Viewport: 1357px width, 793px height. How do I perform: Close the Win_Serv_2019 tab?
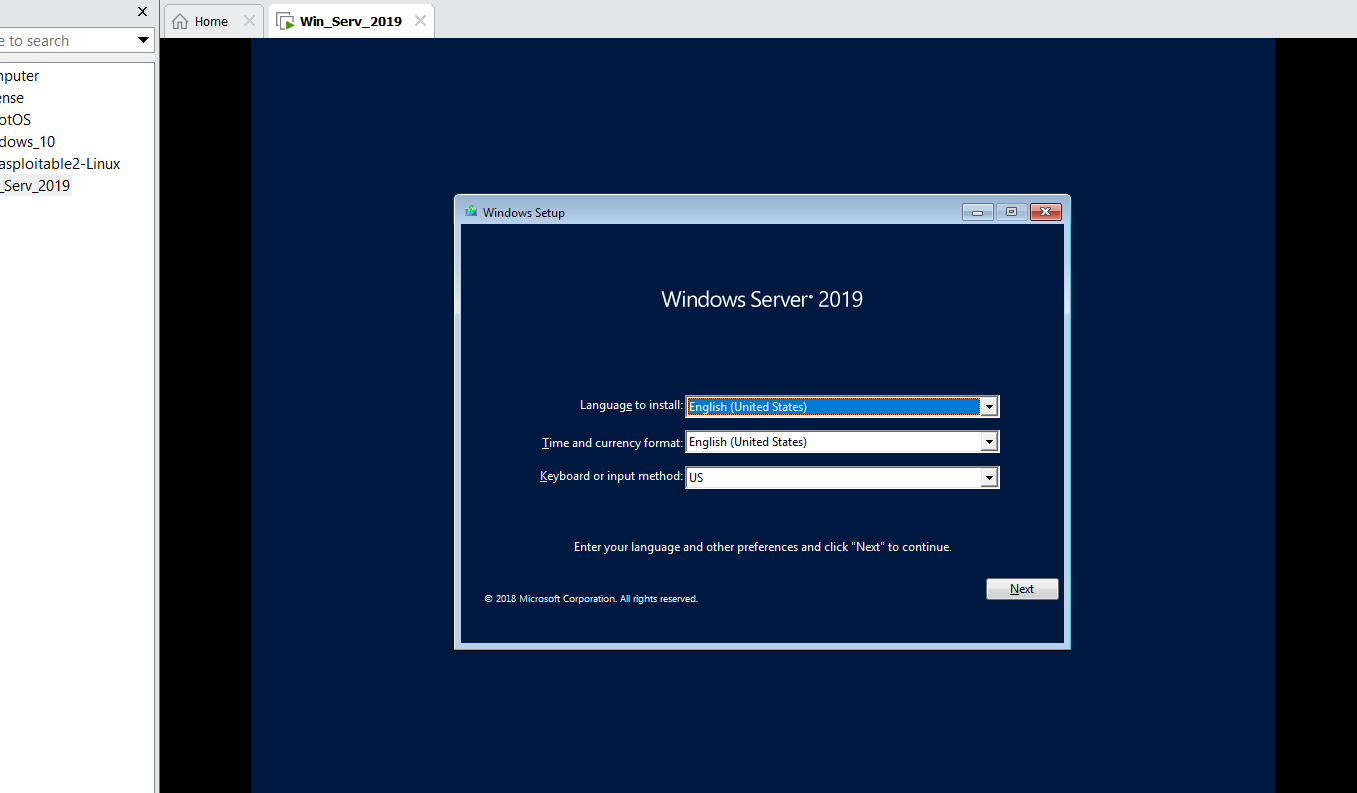(420, 21)
